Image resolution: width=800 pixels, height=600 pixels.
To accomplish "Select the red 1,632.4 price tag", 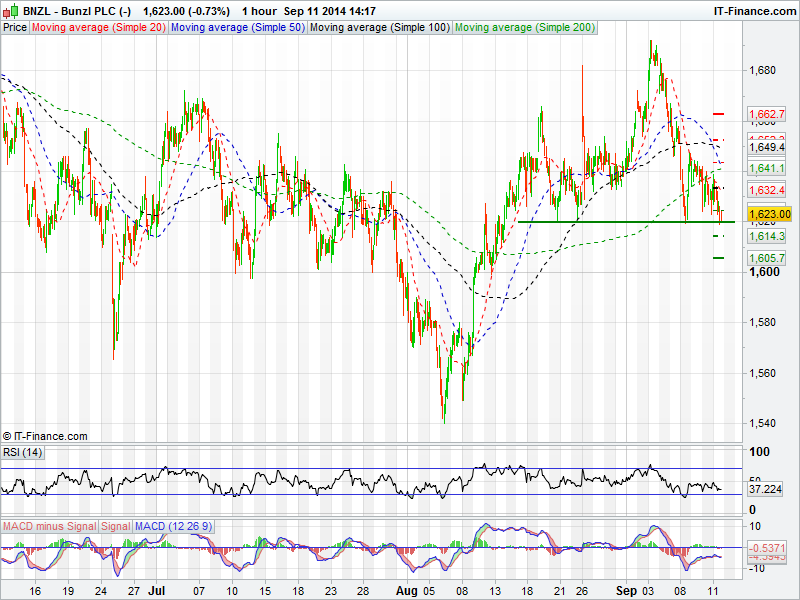I will (x=768, y=190).
